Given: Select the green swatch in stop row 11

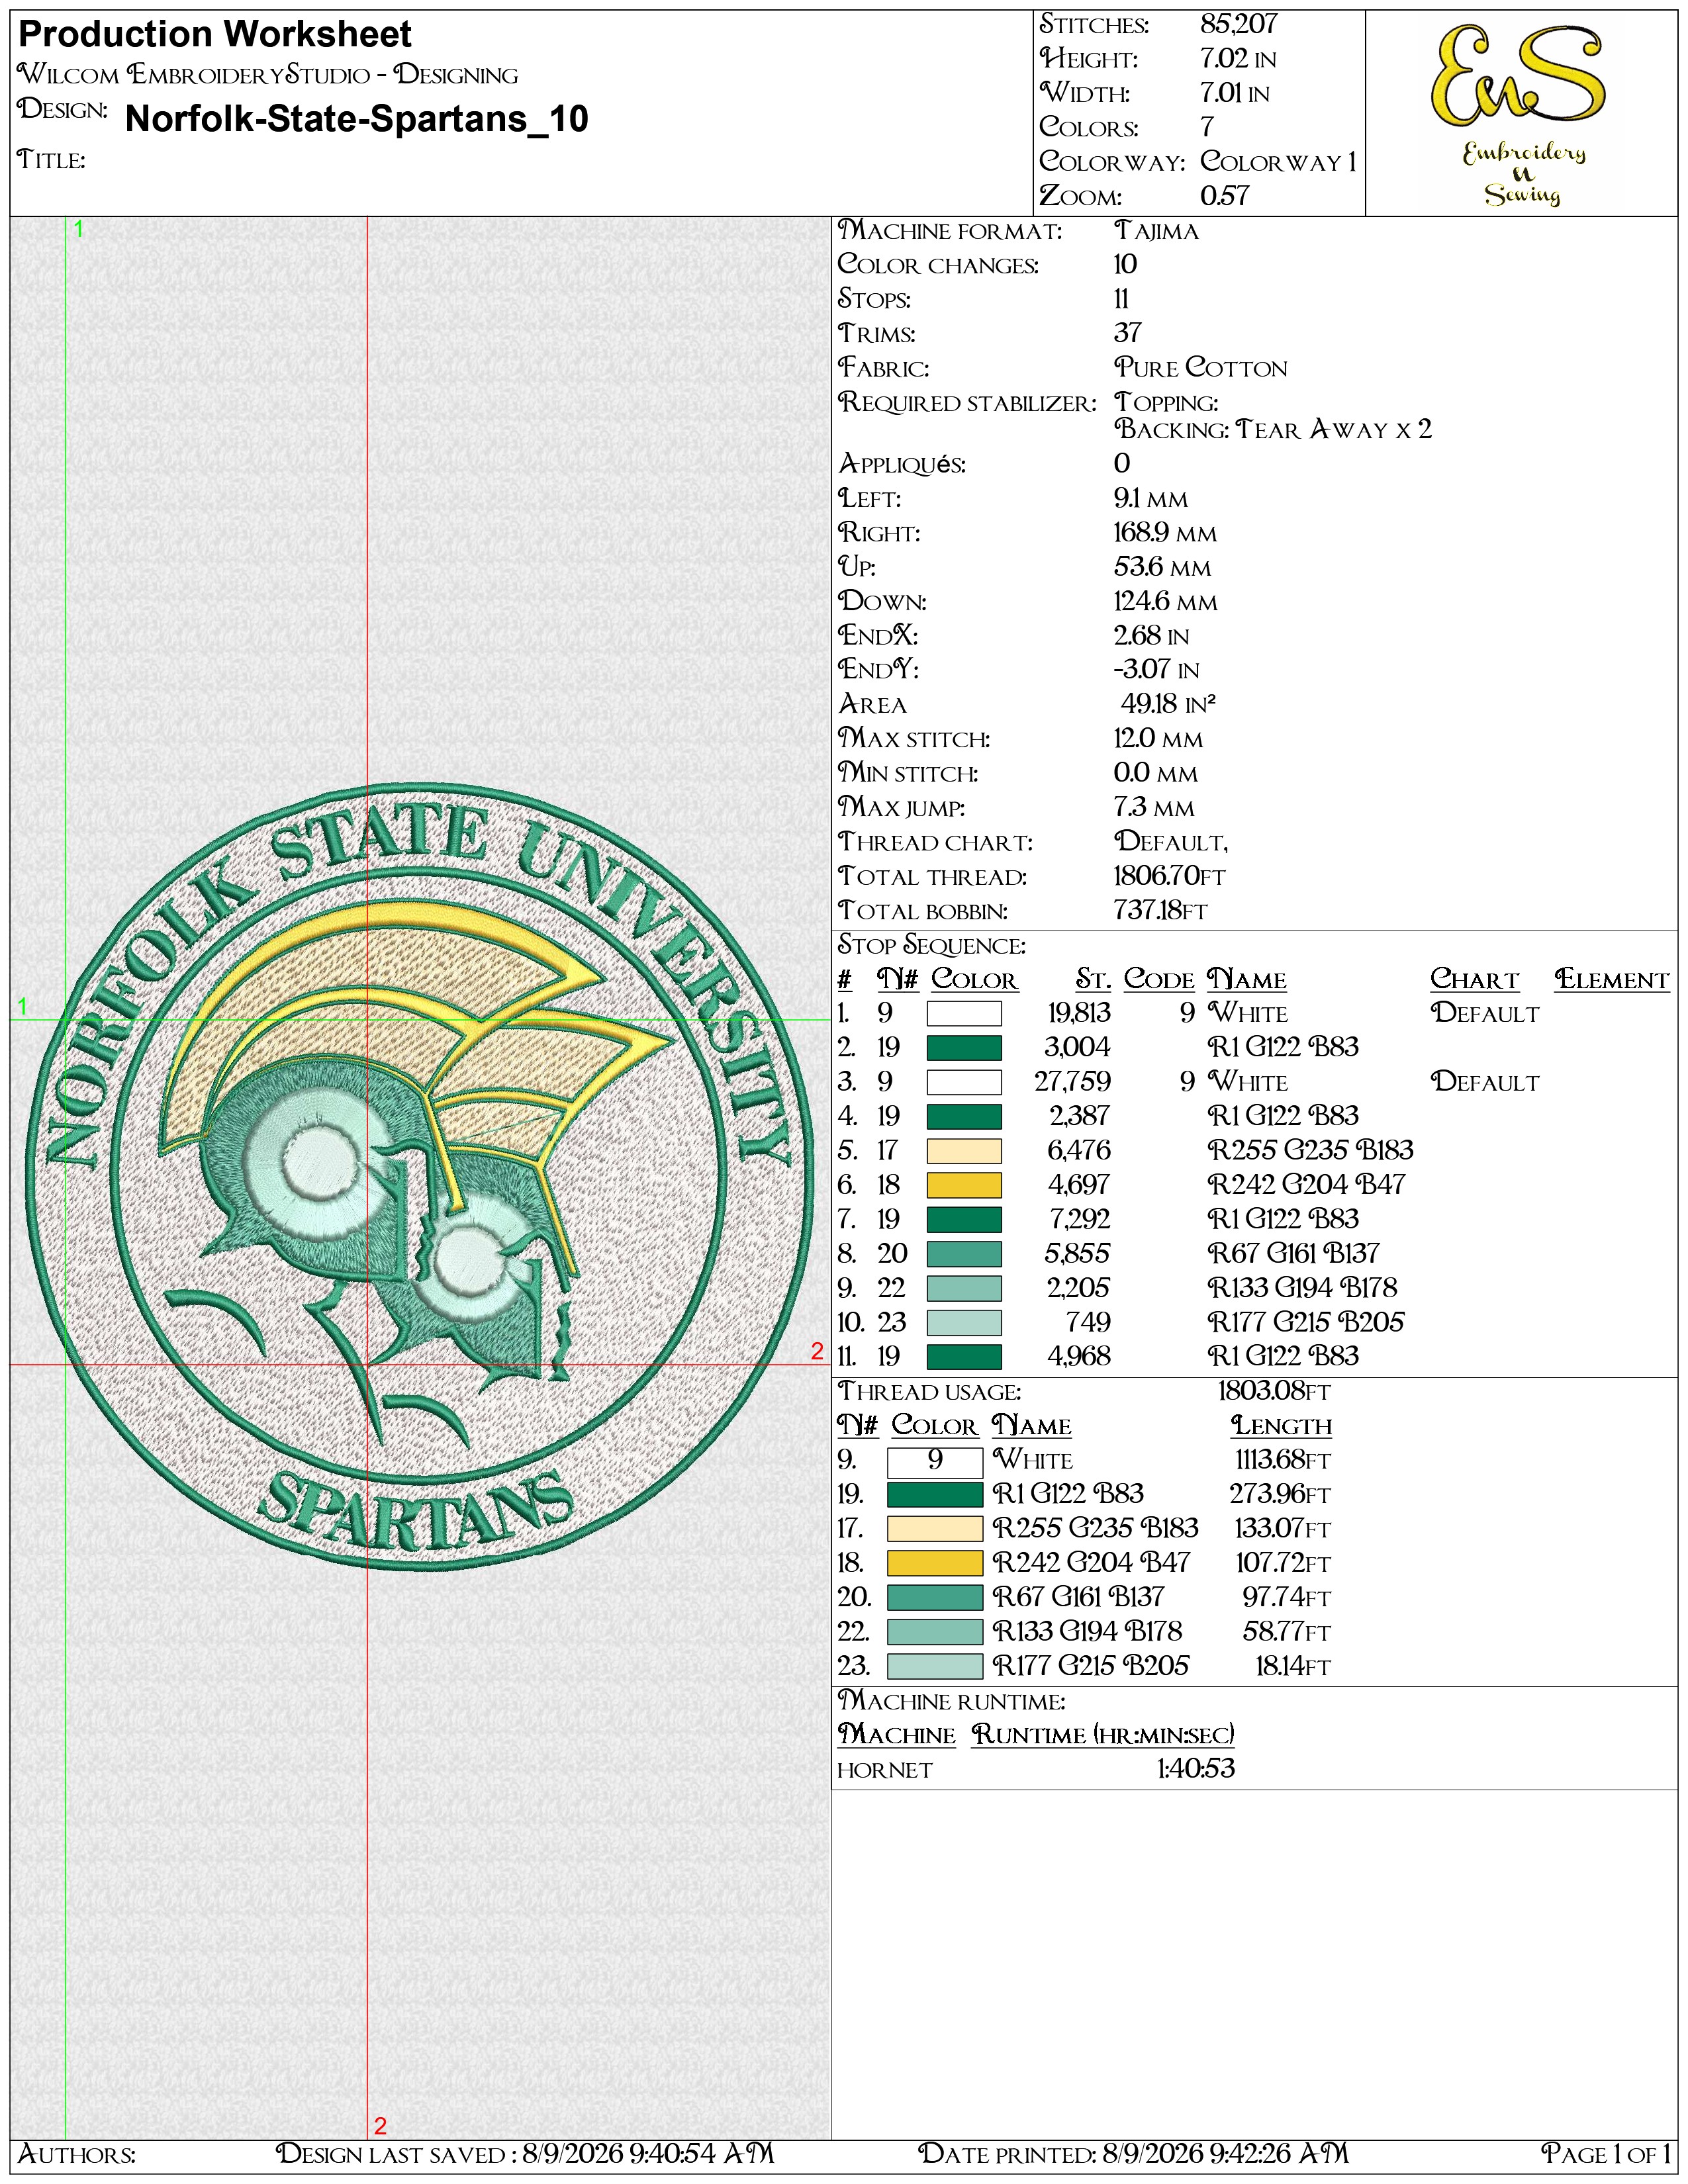Looking at the screenshot, I should coord(964,1357).
